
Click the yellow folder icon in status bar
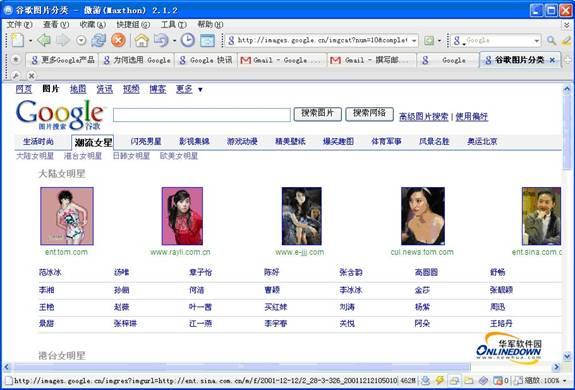468,381
